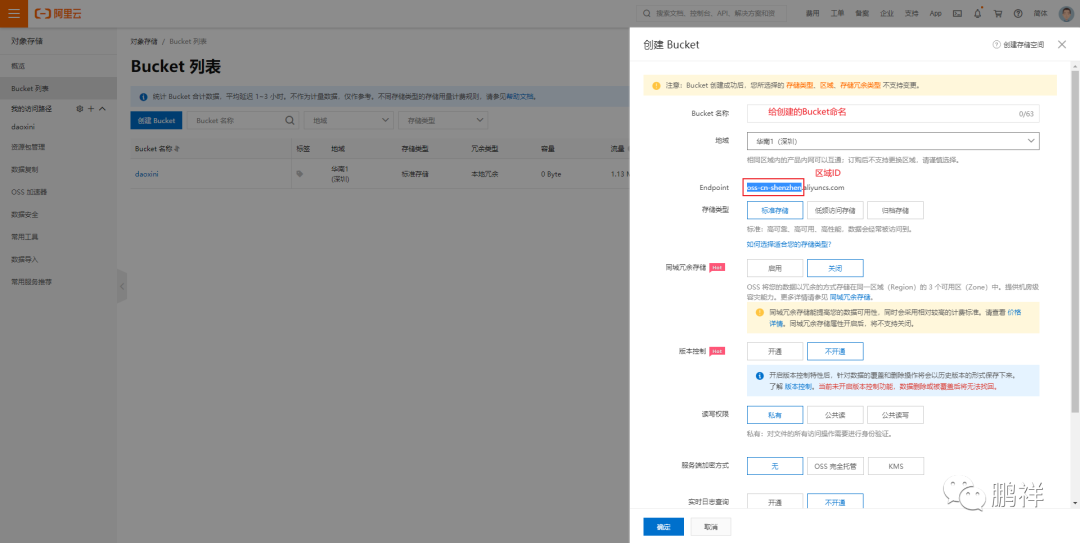Open 如何选择适合您的存储类型 link
Viewport: 1080px width, 543px height.
click(x=789, y=244)
